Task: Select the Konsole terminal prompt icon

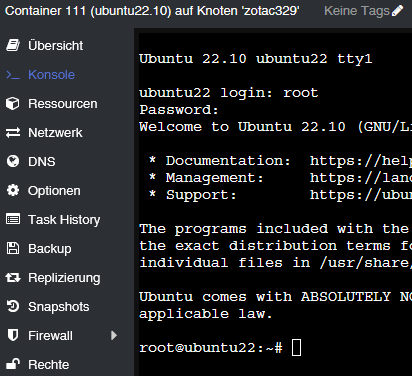Action: point(13,75)
